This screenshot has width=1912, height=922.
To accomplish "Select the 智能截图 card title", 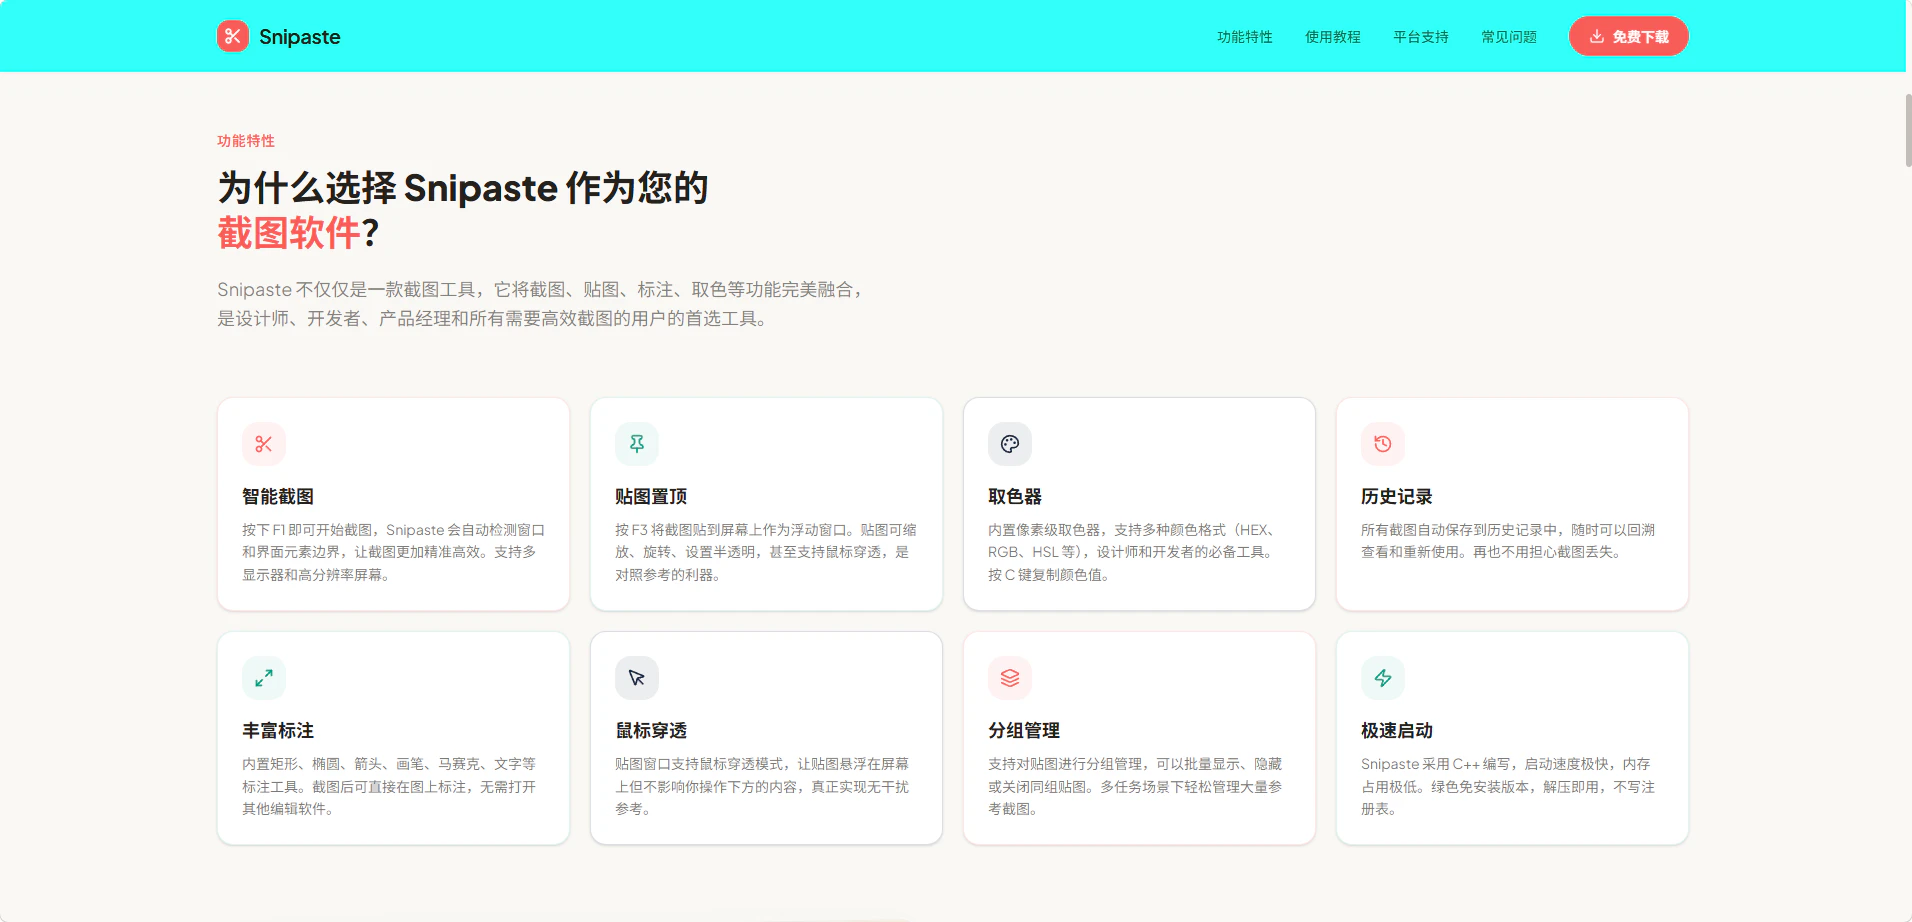I will coord(278,497).
